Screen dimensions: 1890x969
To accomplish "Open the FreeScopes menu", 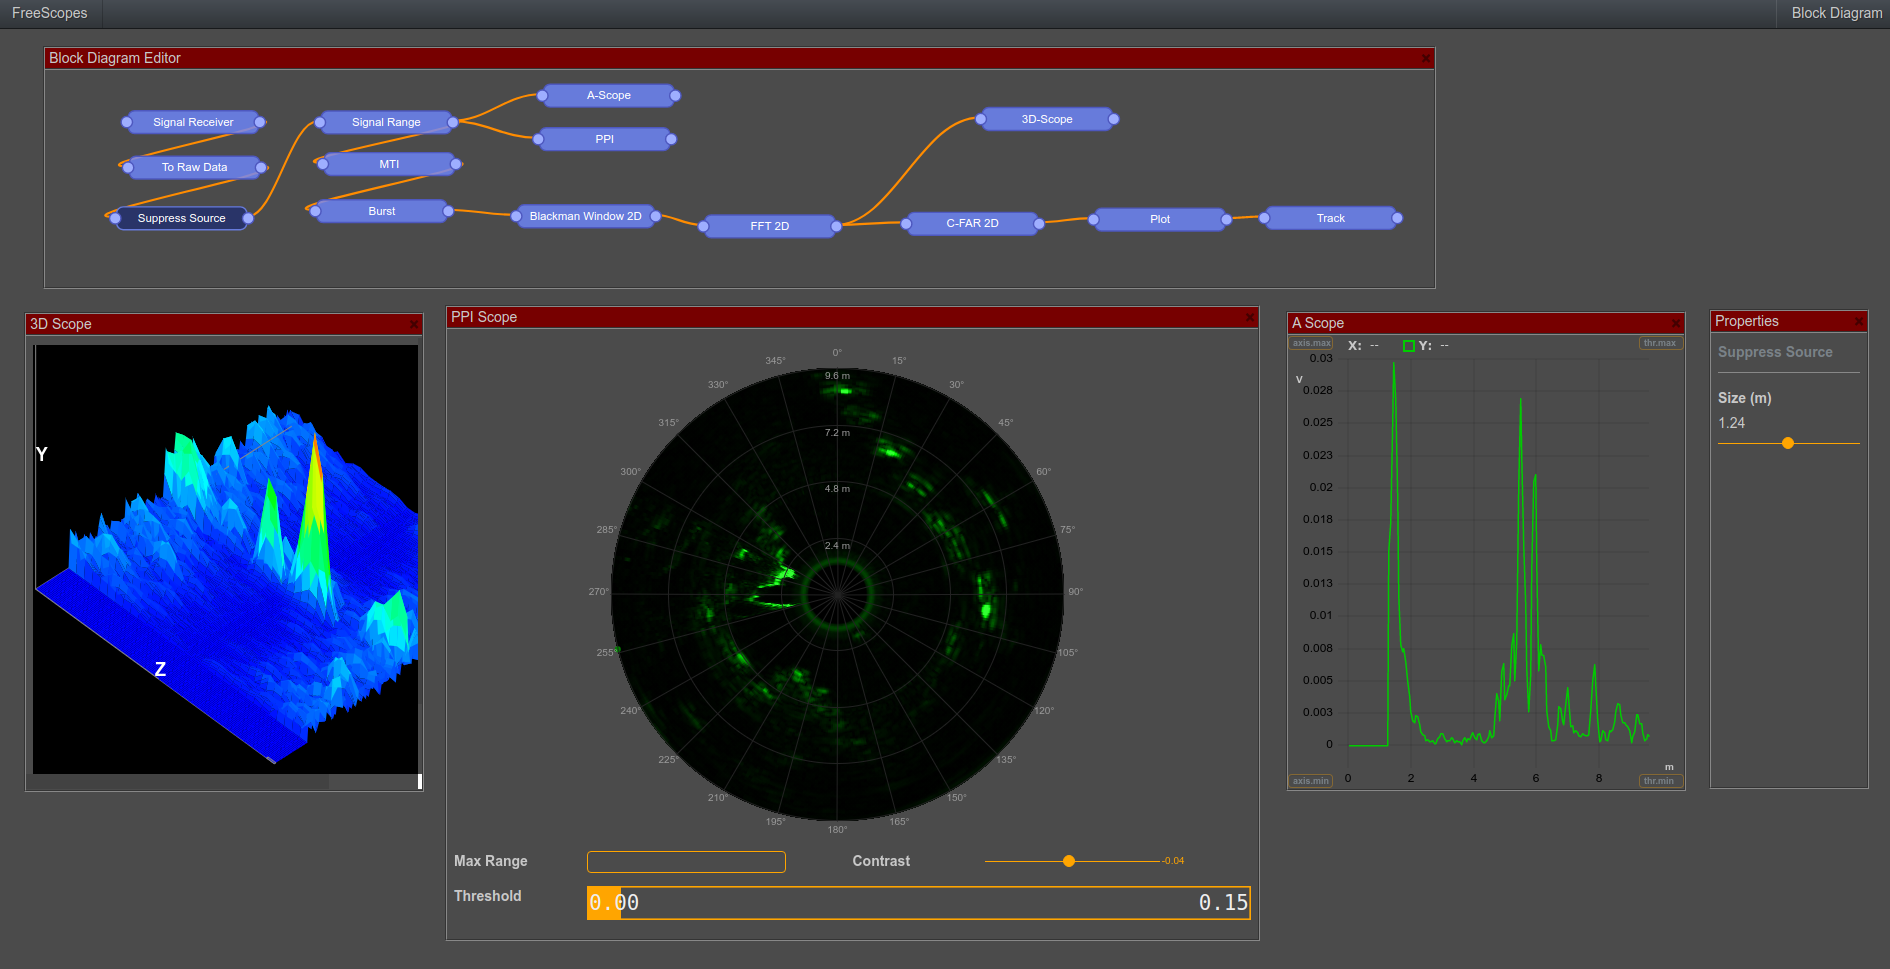I will [x=49, y=13].
